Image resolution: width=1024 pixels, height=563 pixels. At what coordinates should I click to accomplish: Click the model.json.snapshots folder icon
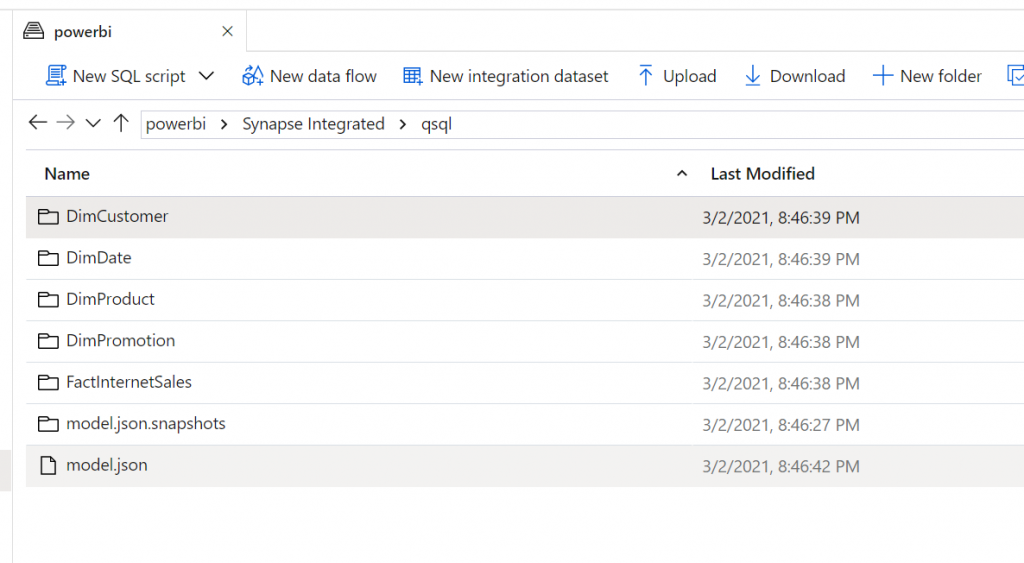[48, 424]
